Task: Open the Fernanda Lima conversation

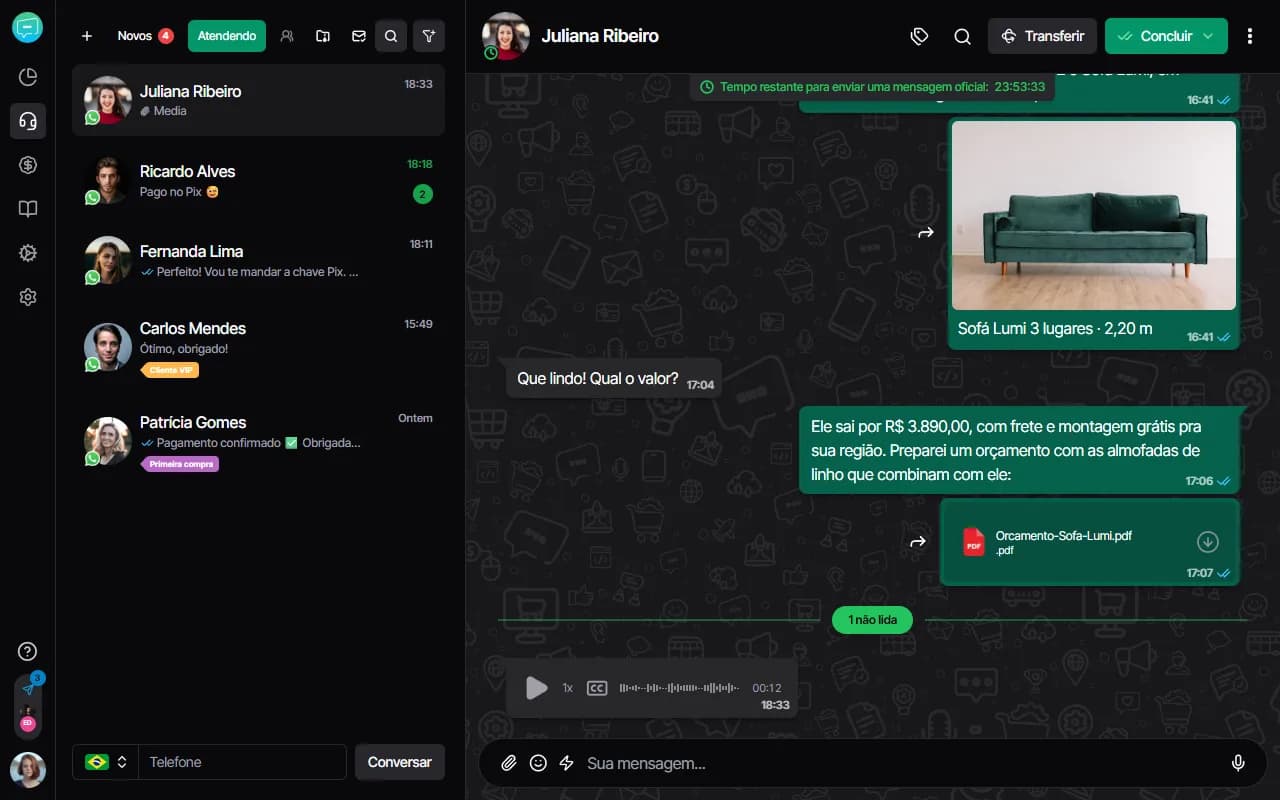Action: pyautogui.click(x=258, y=261)
